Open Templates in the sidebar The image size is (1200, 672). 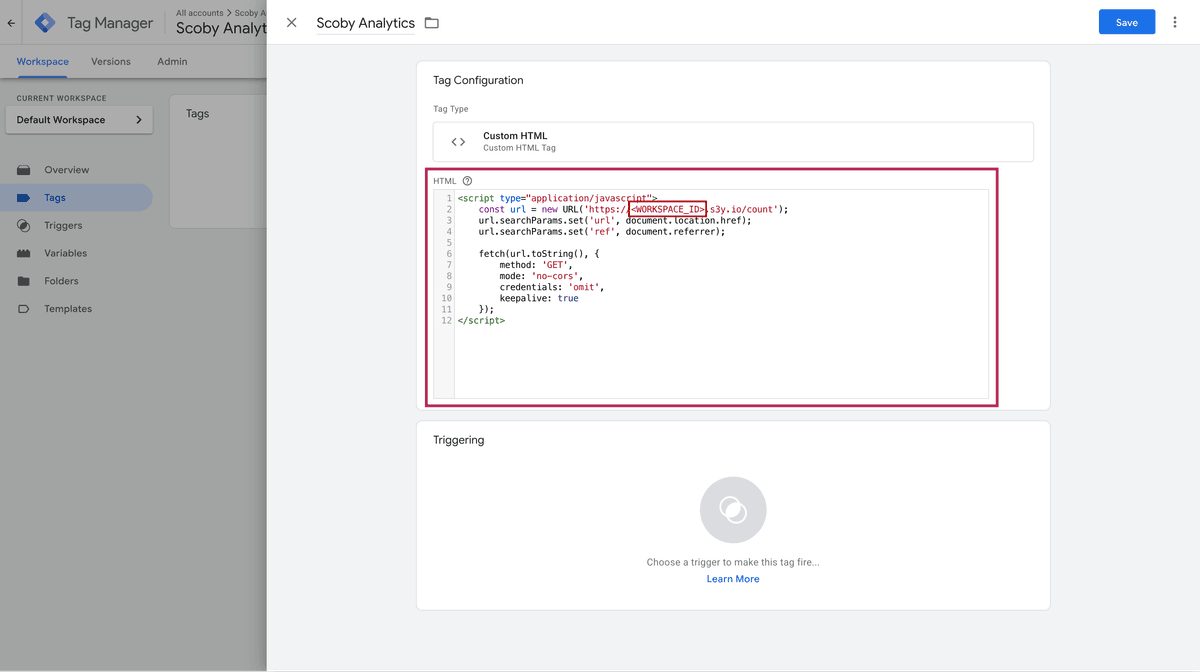(x=67, y=309)
